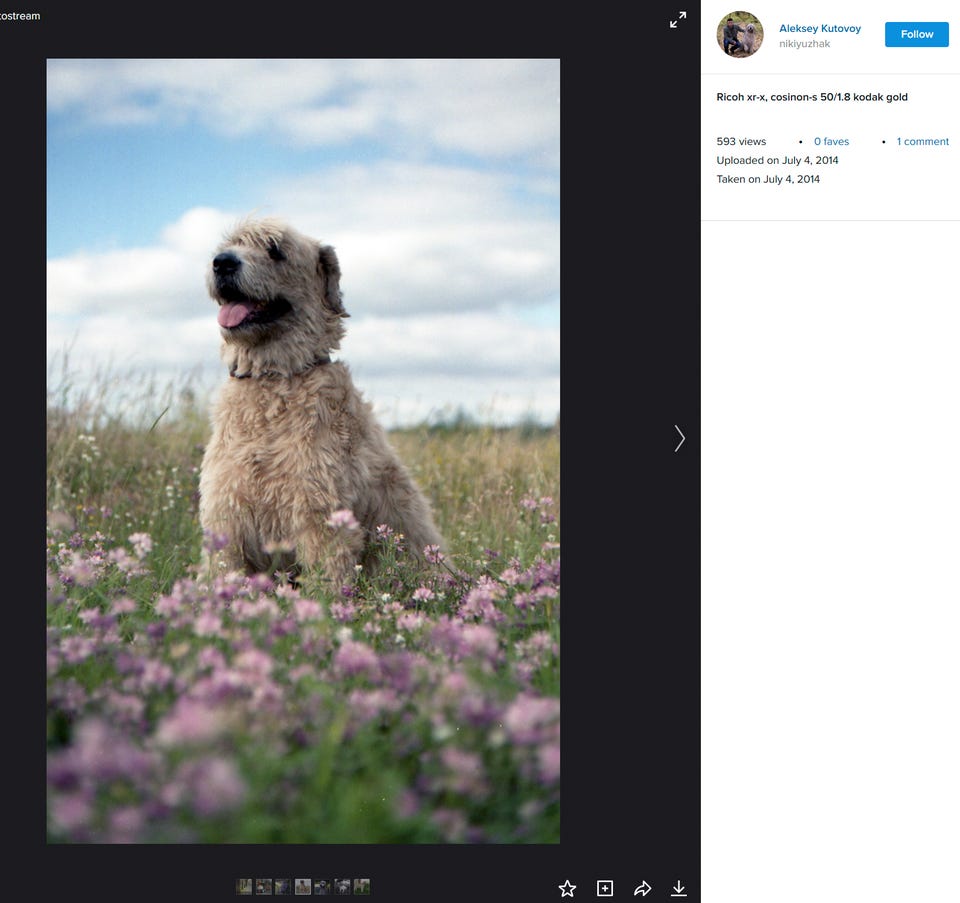Download the photo with the download icon
The width and height of the screenshot is (960, 903).
[x=678, y=888]
